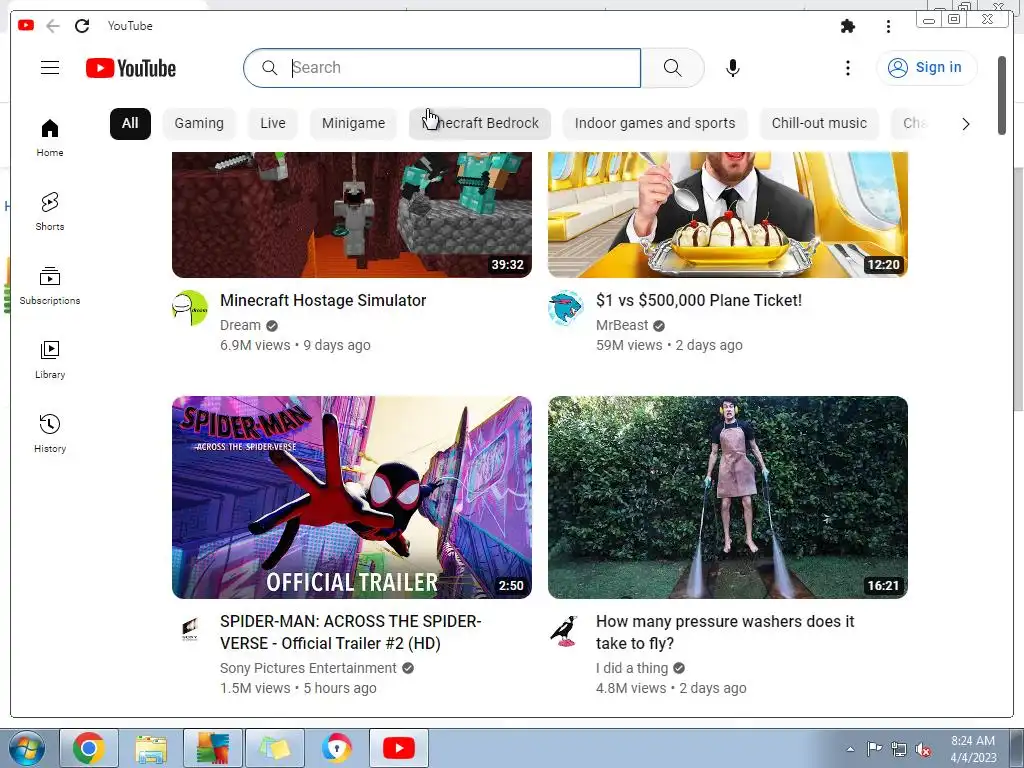
Task: Open pressure washers video thumbnail
Action: pos(728,498)
